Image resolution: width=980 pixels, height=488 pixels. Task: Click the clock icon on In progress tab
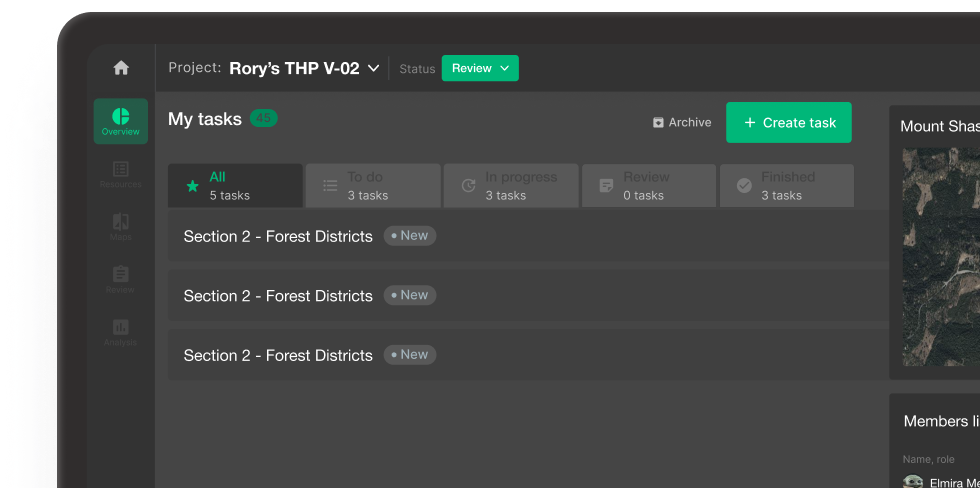pyautogui.click(x=468, y=186)
